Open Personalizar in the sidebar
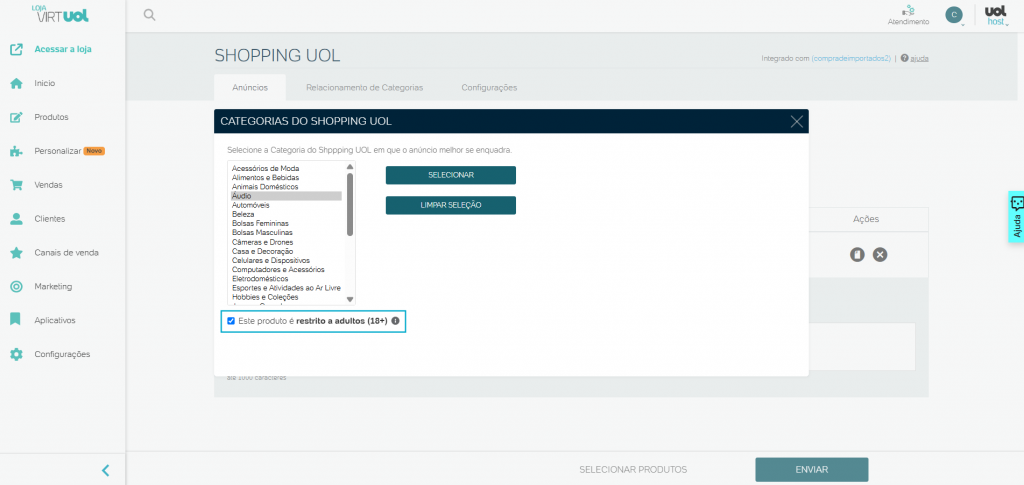 click(58, 151)
